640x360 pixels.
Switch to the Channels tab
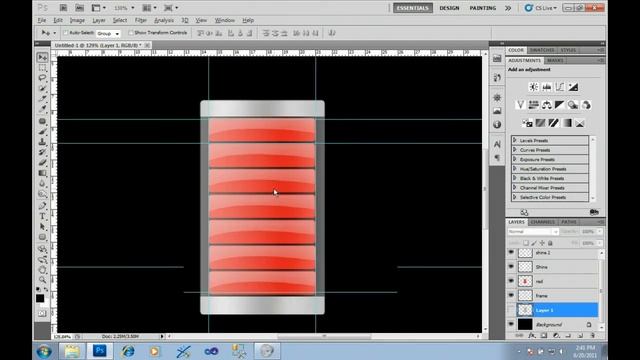tap(542, 222)
